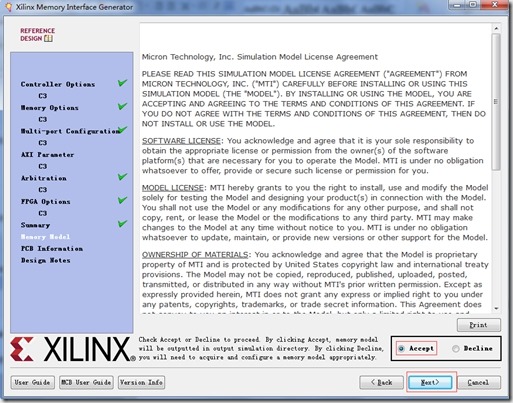
Task: Select AXI Parameter step
Action: [x=47, y=155]
